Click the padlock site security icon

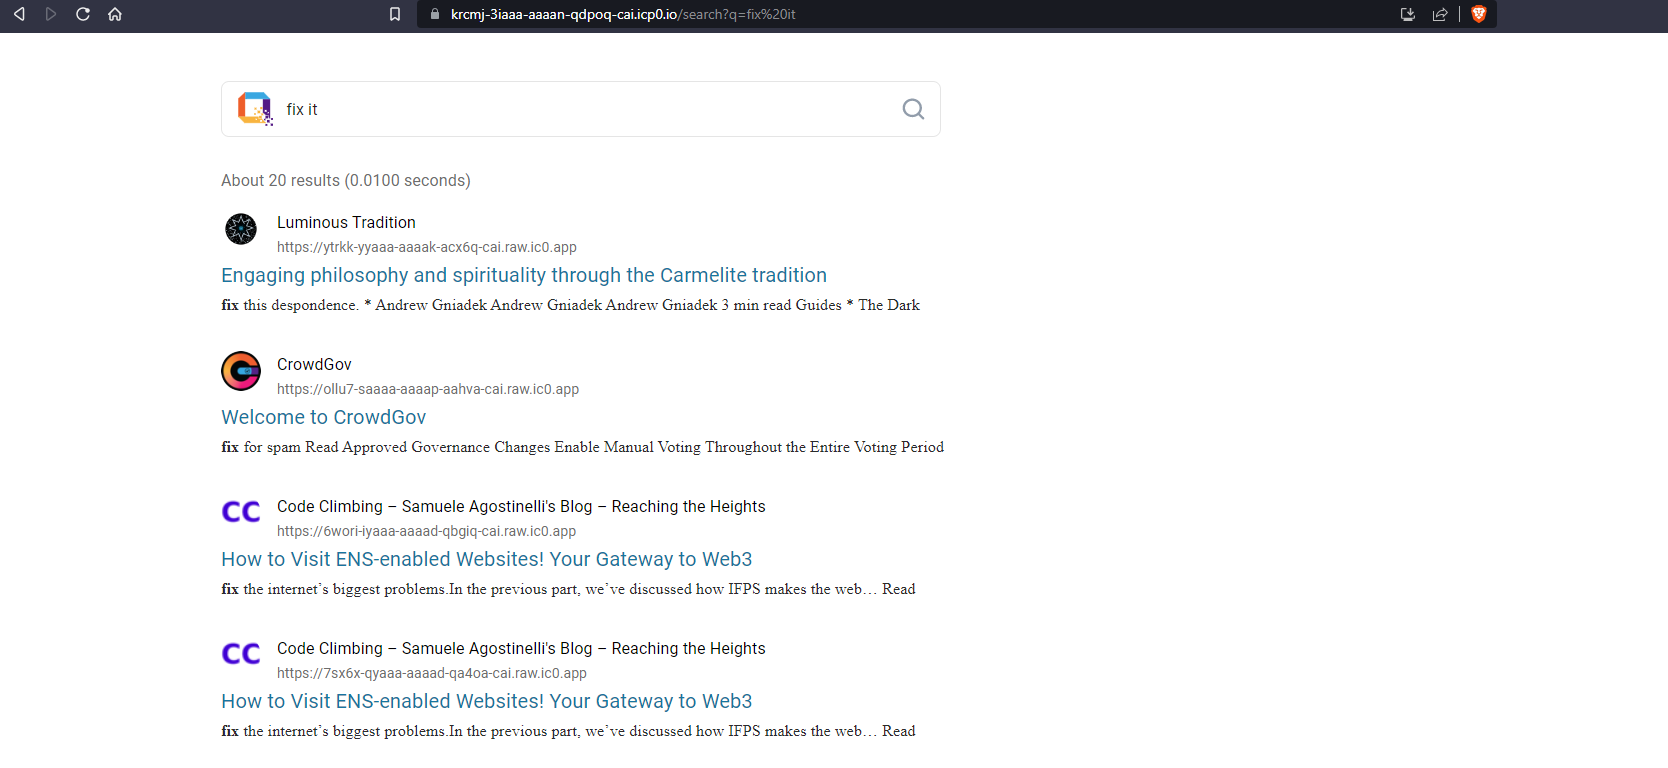tap(435, 14)
